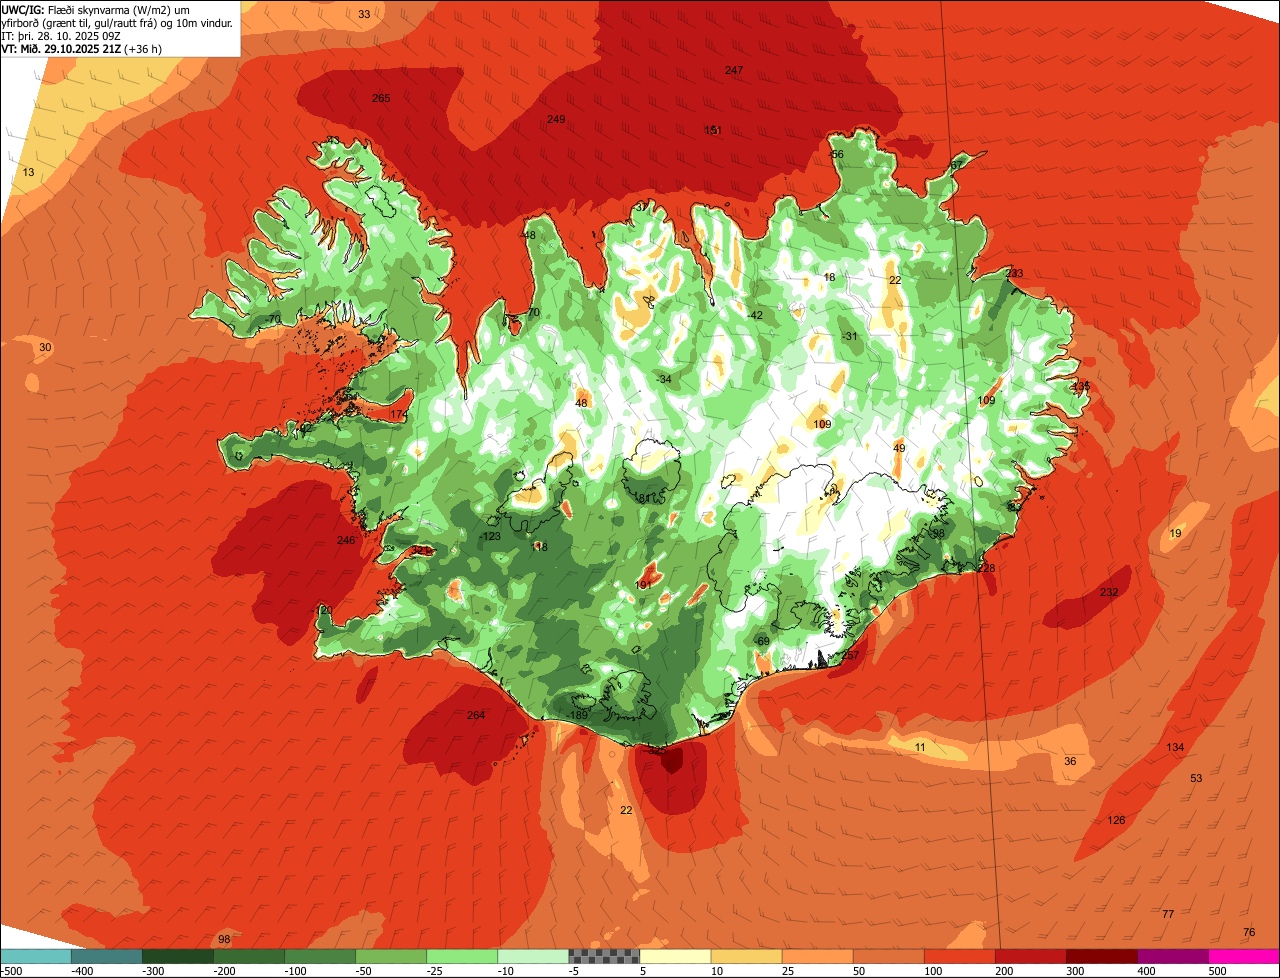The height and width of the screenshot is (978, 1280).
Task: Click the value "246" off the west coast
Action: (x=346, y=540)
